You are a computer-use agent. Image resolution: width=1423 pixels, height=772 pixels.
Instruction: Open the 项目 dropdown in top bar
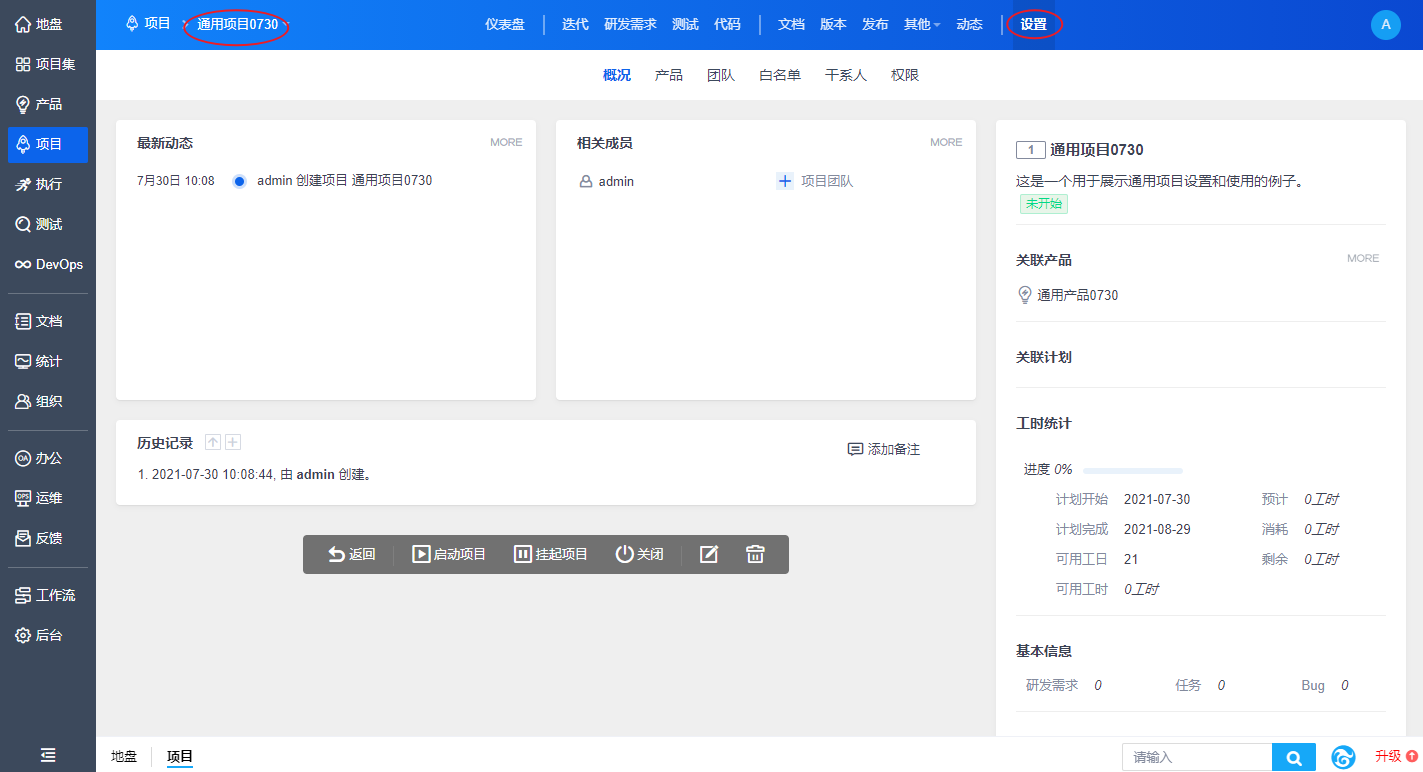coord(156,24)
